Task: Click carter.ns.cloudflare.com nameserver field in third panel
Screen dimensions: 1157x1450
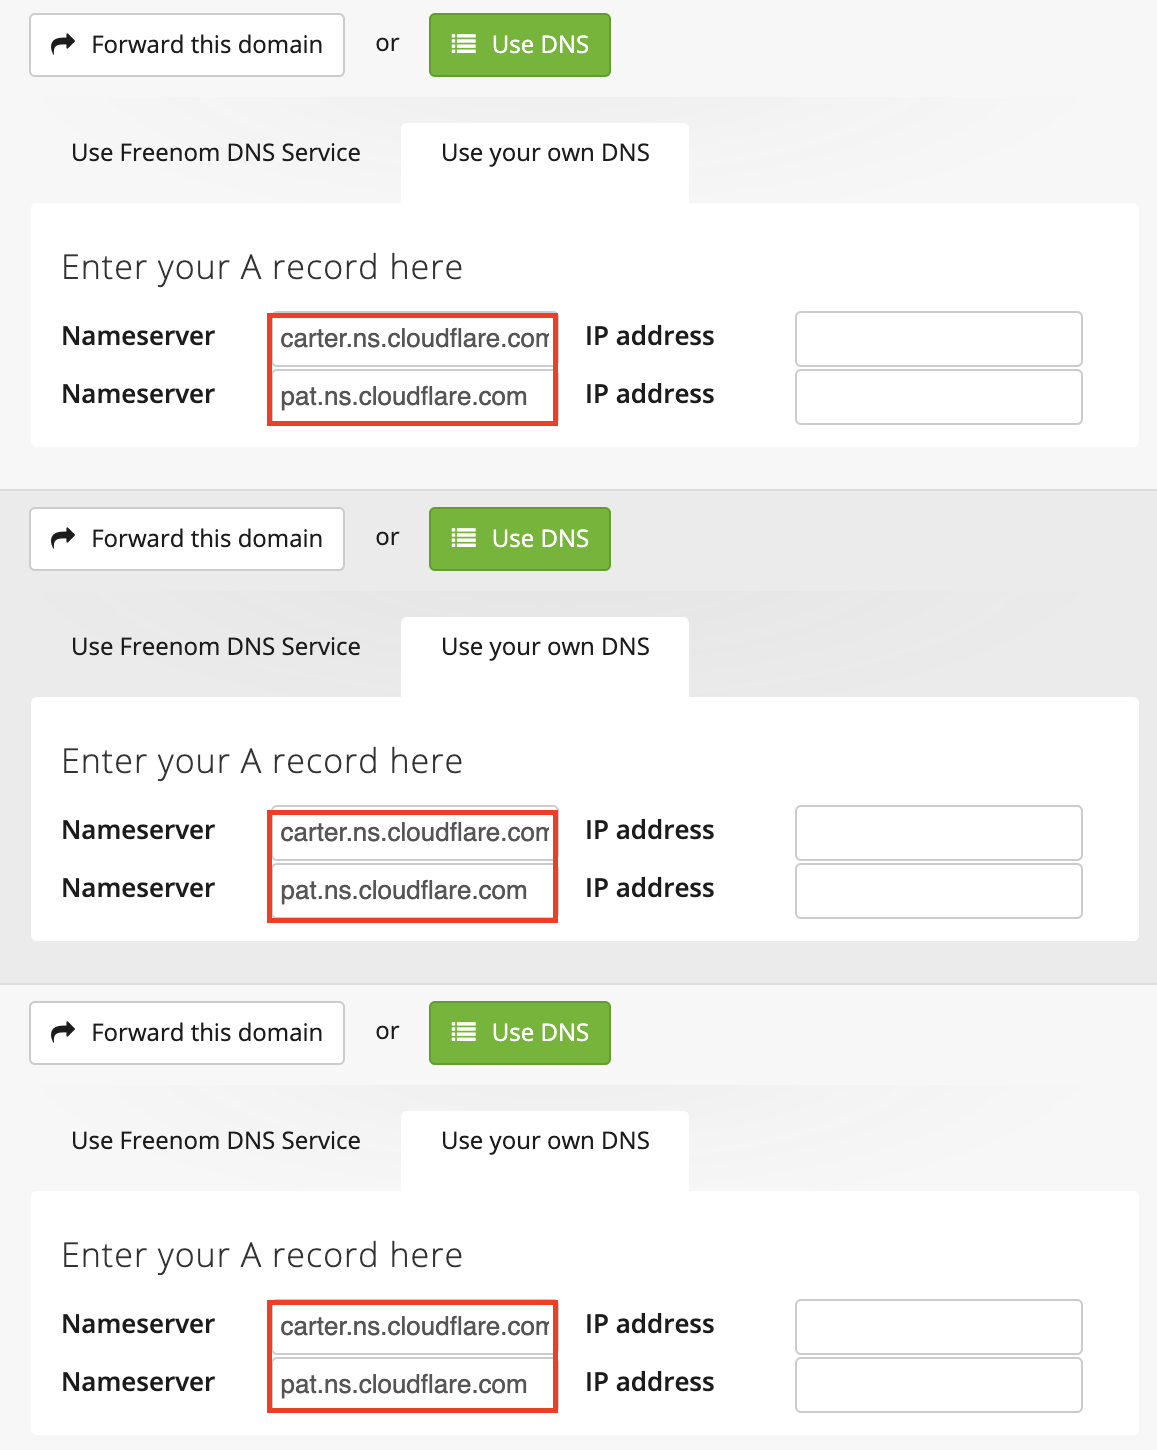Action: pyautogui.click(x=413, y=1327)
